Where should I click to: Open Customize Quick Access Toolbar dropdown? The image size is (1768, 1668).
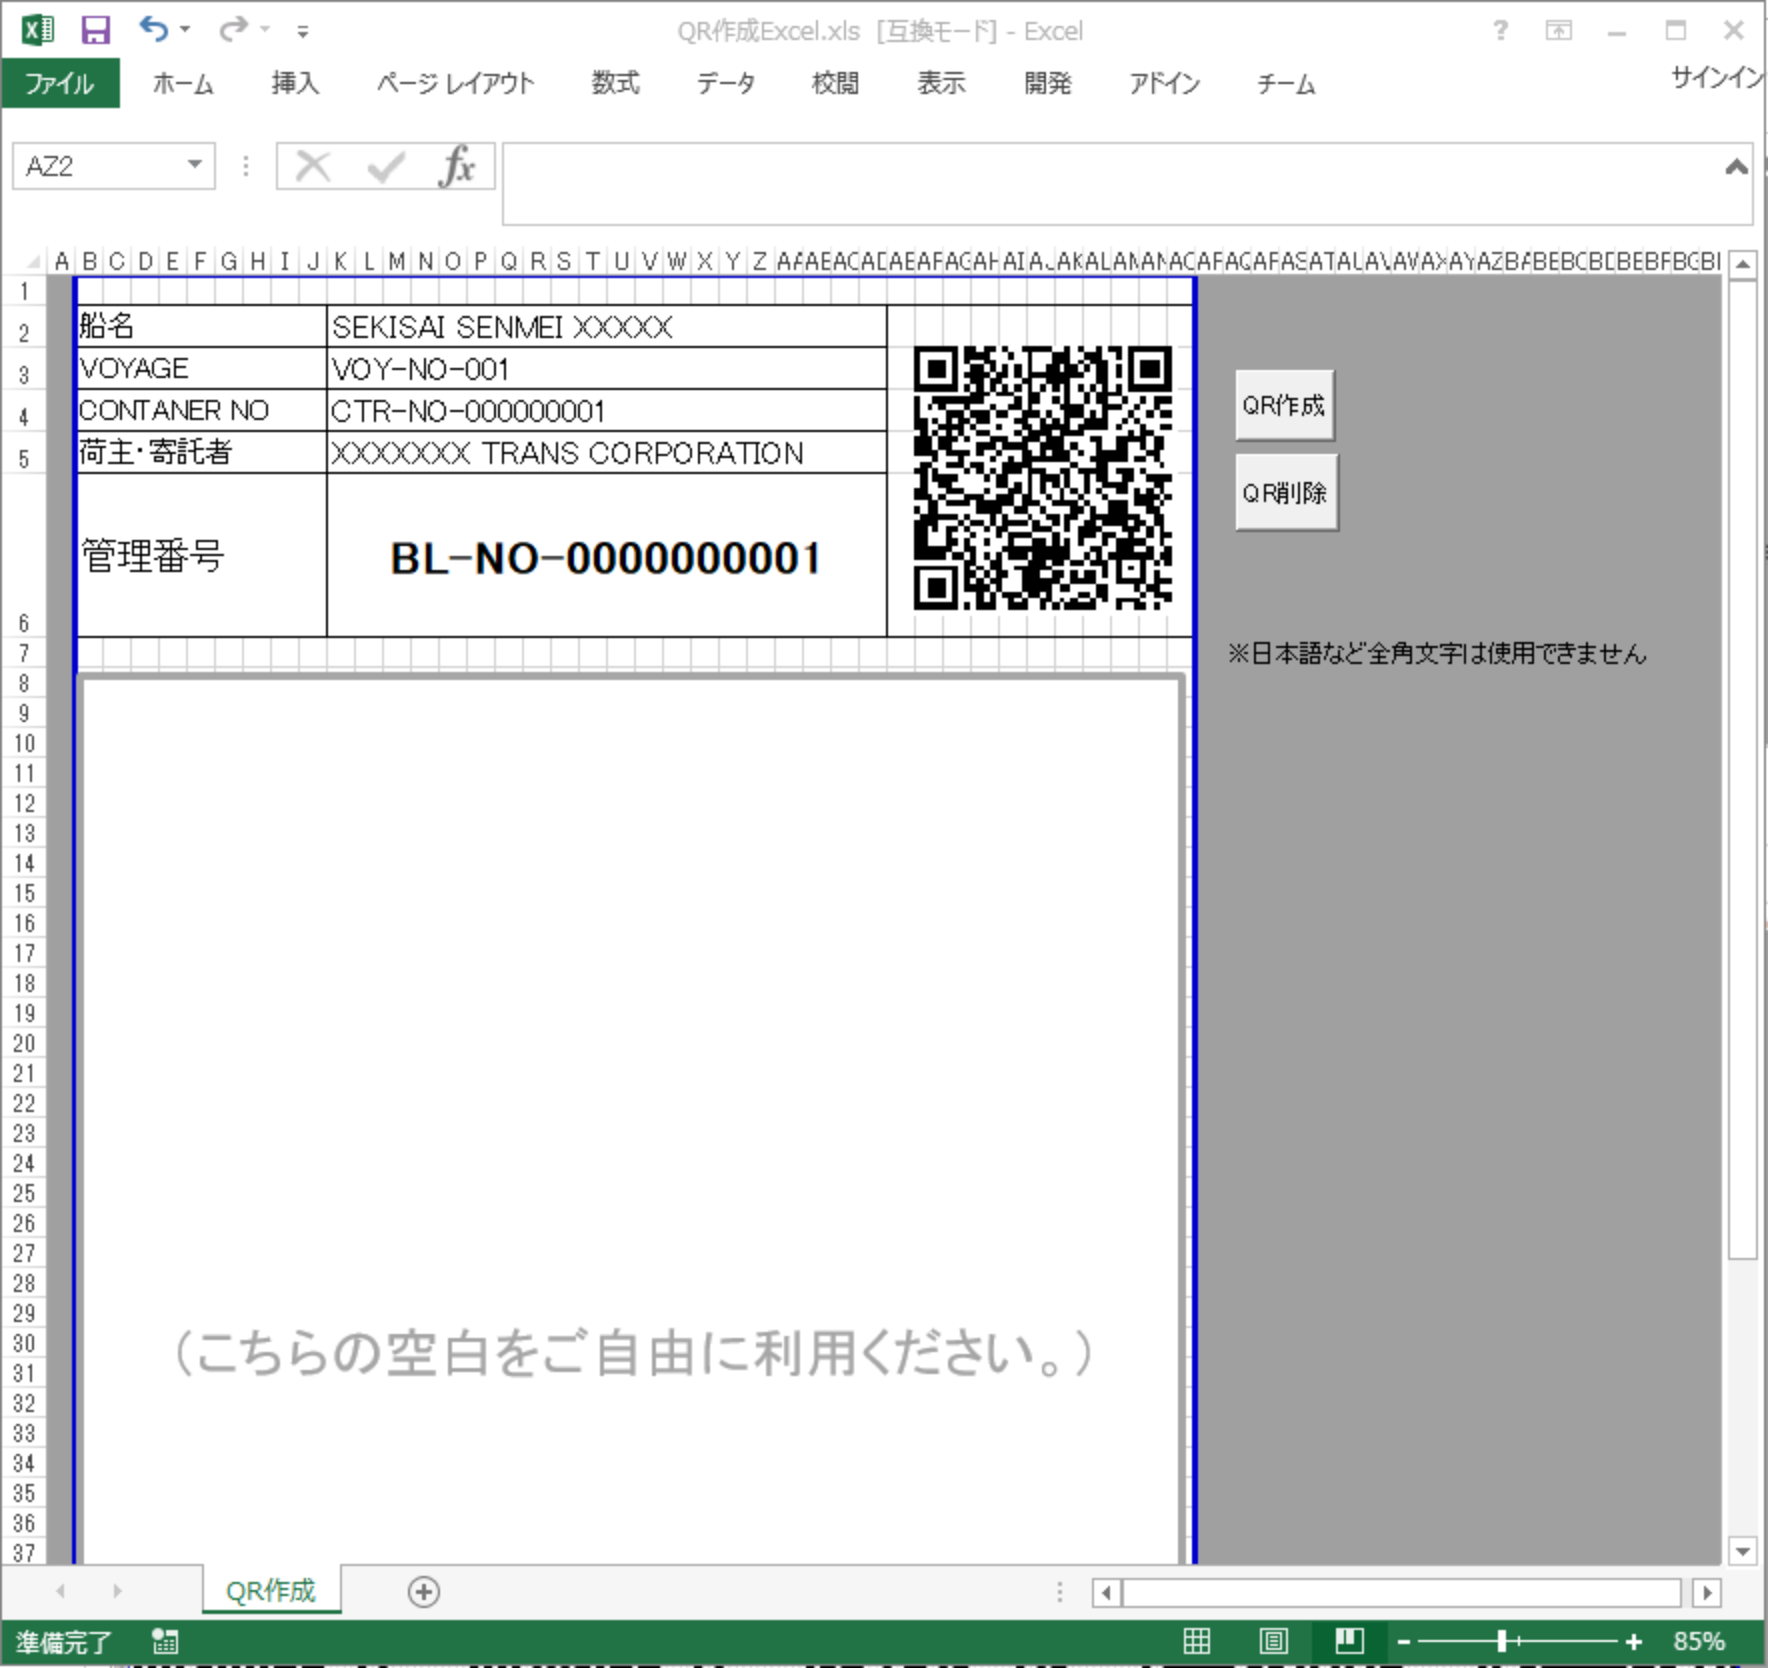[302, 32]
